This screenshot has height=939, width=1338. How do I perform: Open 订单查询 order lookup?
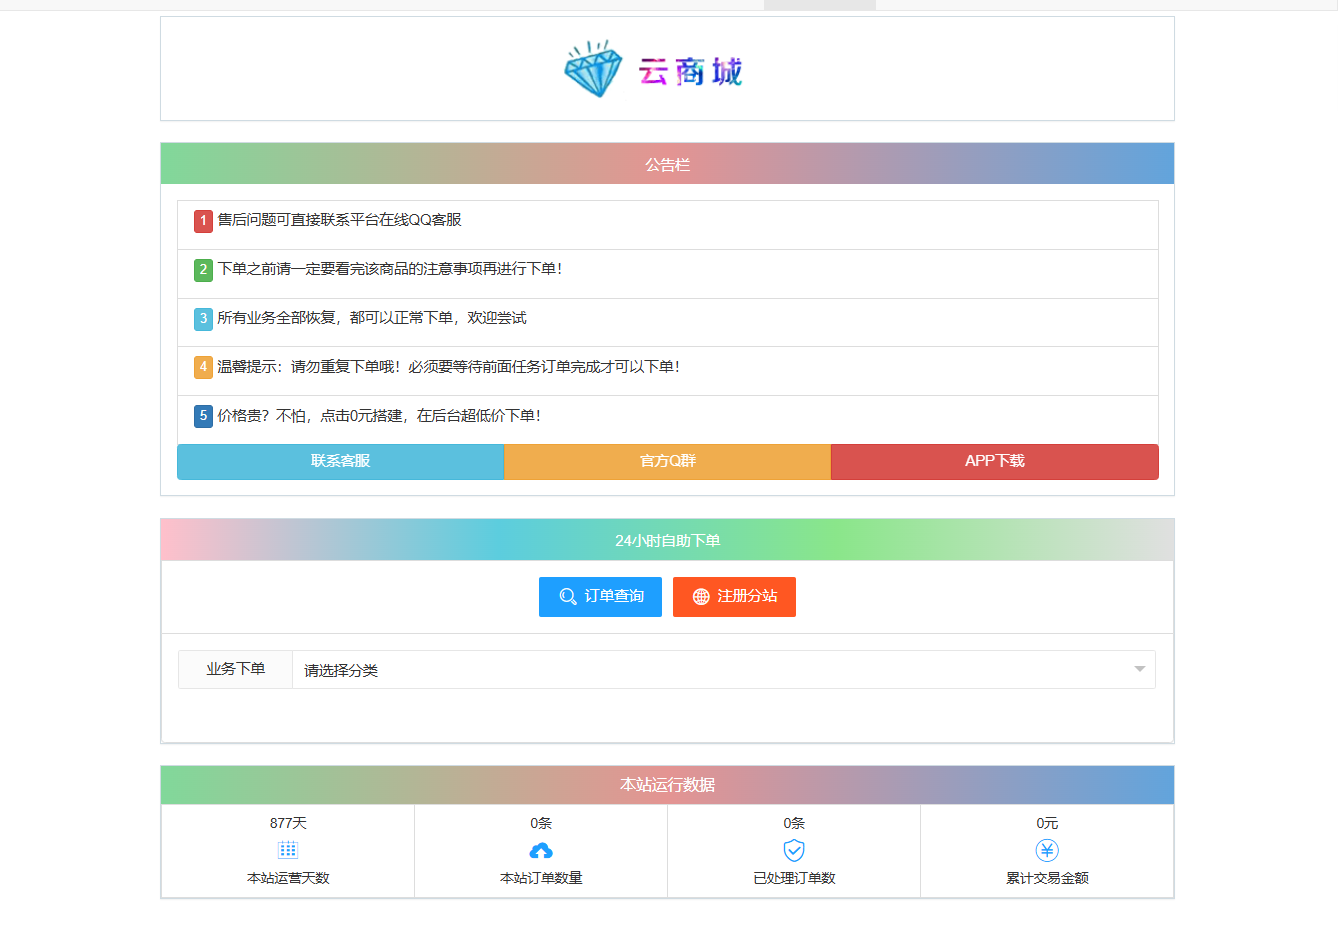coord(600,596)
